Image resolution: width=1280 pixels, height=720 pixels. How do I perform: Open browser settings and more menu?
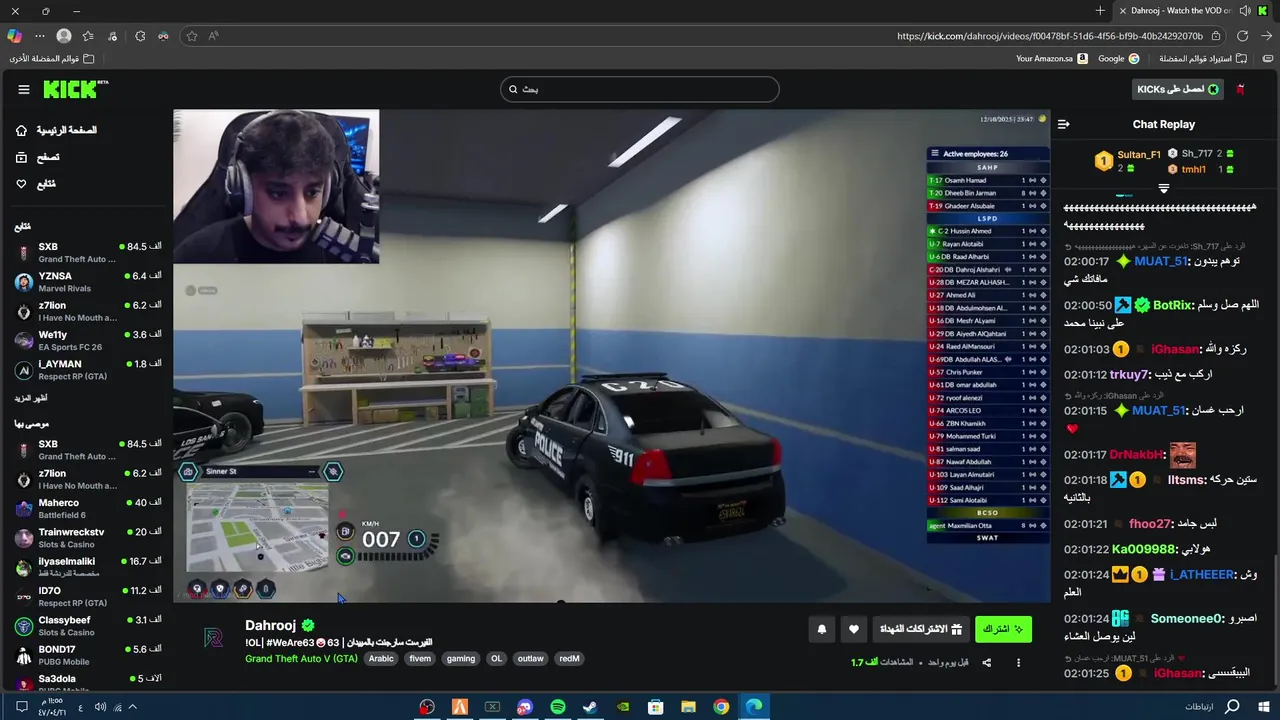40,36
